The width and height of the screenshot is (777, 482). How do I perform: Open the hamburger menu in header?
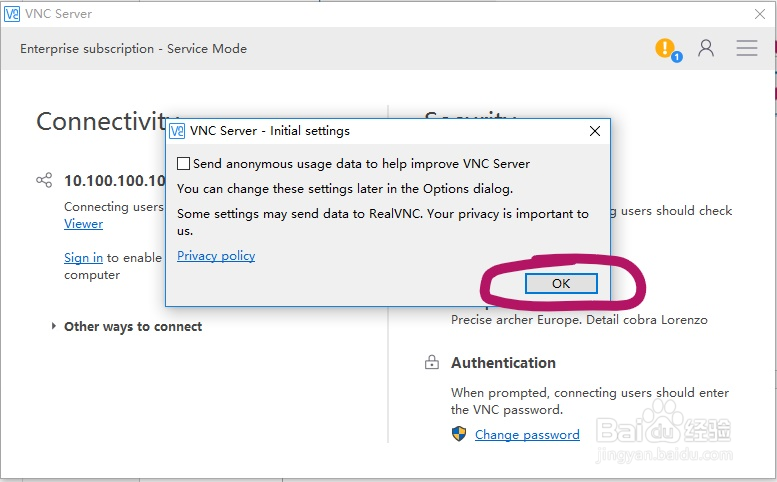point(747,48)
